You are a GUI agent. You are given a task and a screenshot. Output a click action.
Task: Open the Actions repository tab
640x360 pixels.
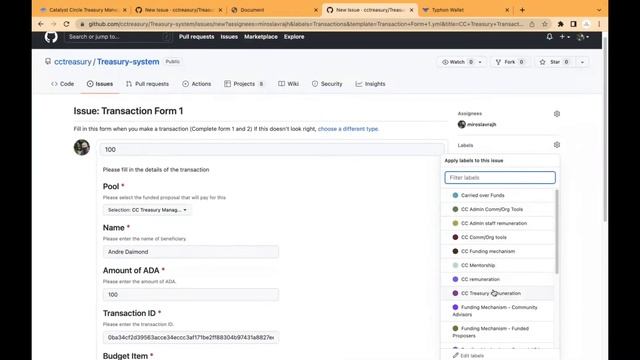[197, 84]
